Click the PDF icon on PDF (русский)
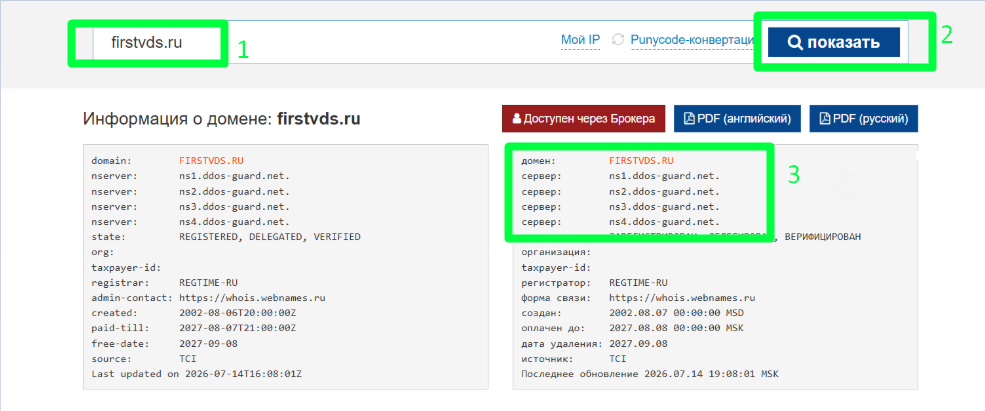985x411 pixels. coord(825,119)
